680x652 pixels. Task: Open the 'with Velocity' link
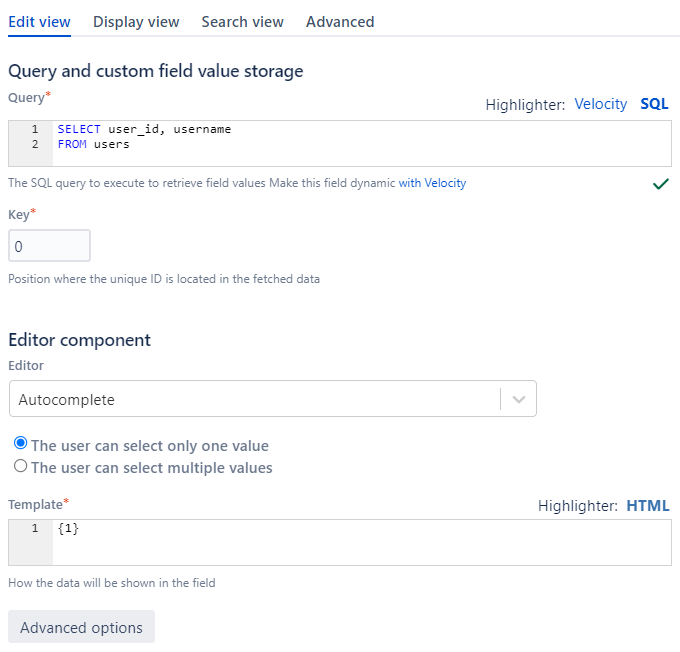coord(432,183)
